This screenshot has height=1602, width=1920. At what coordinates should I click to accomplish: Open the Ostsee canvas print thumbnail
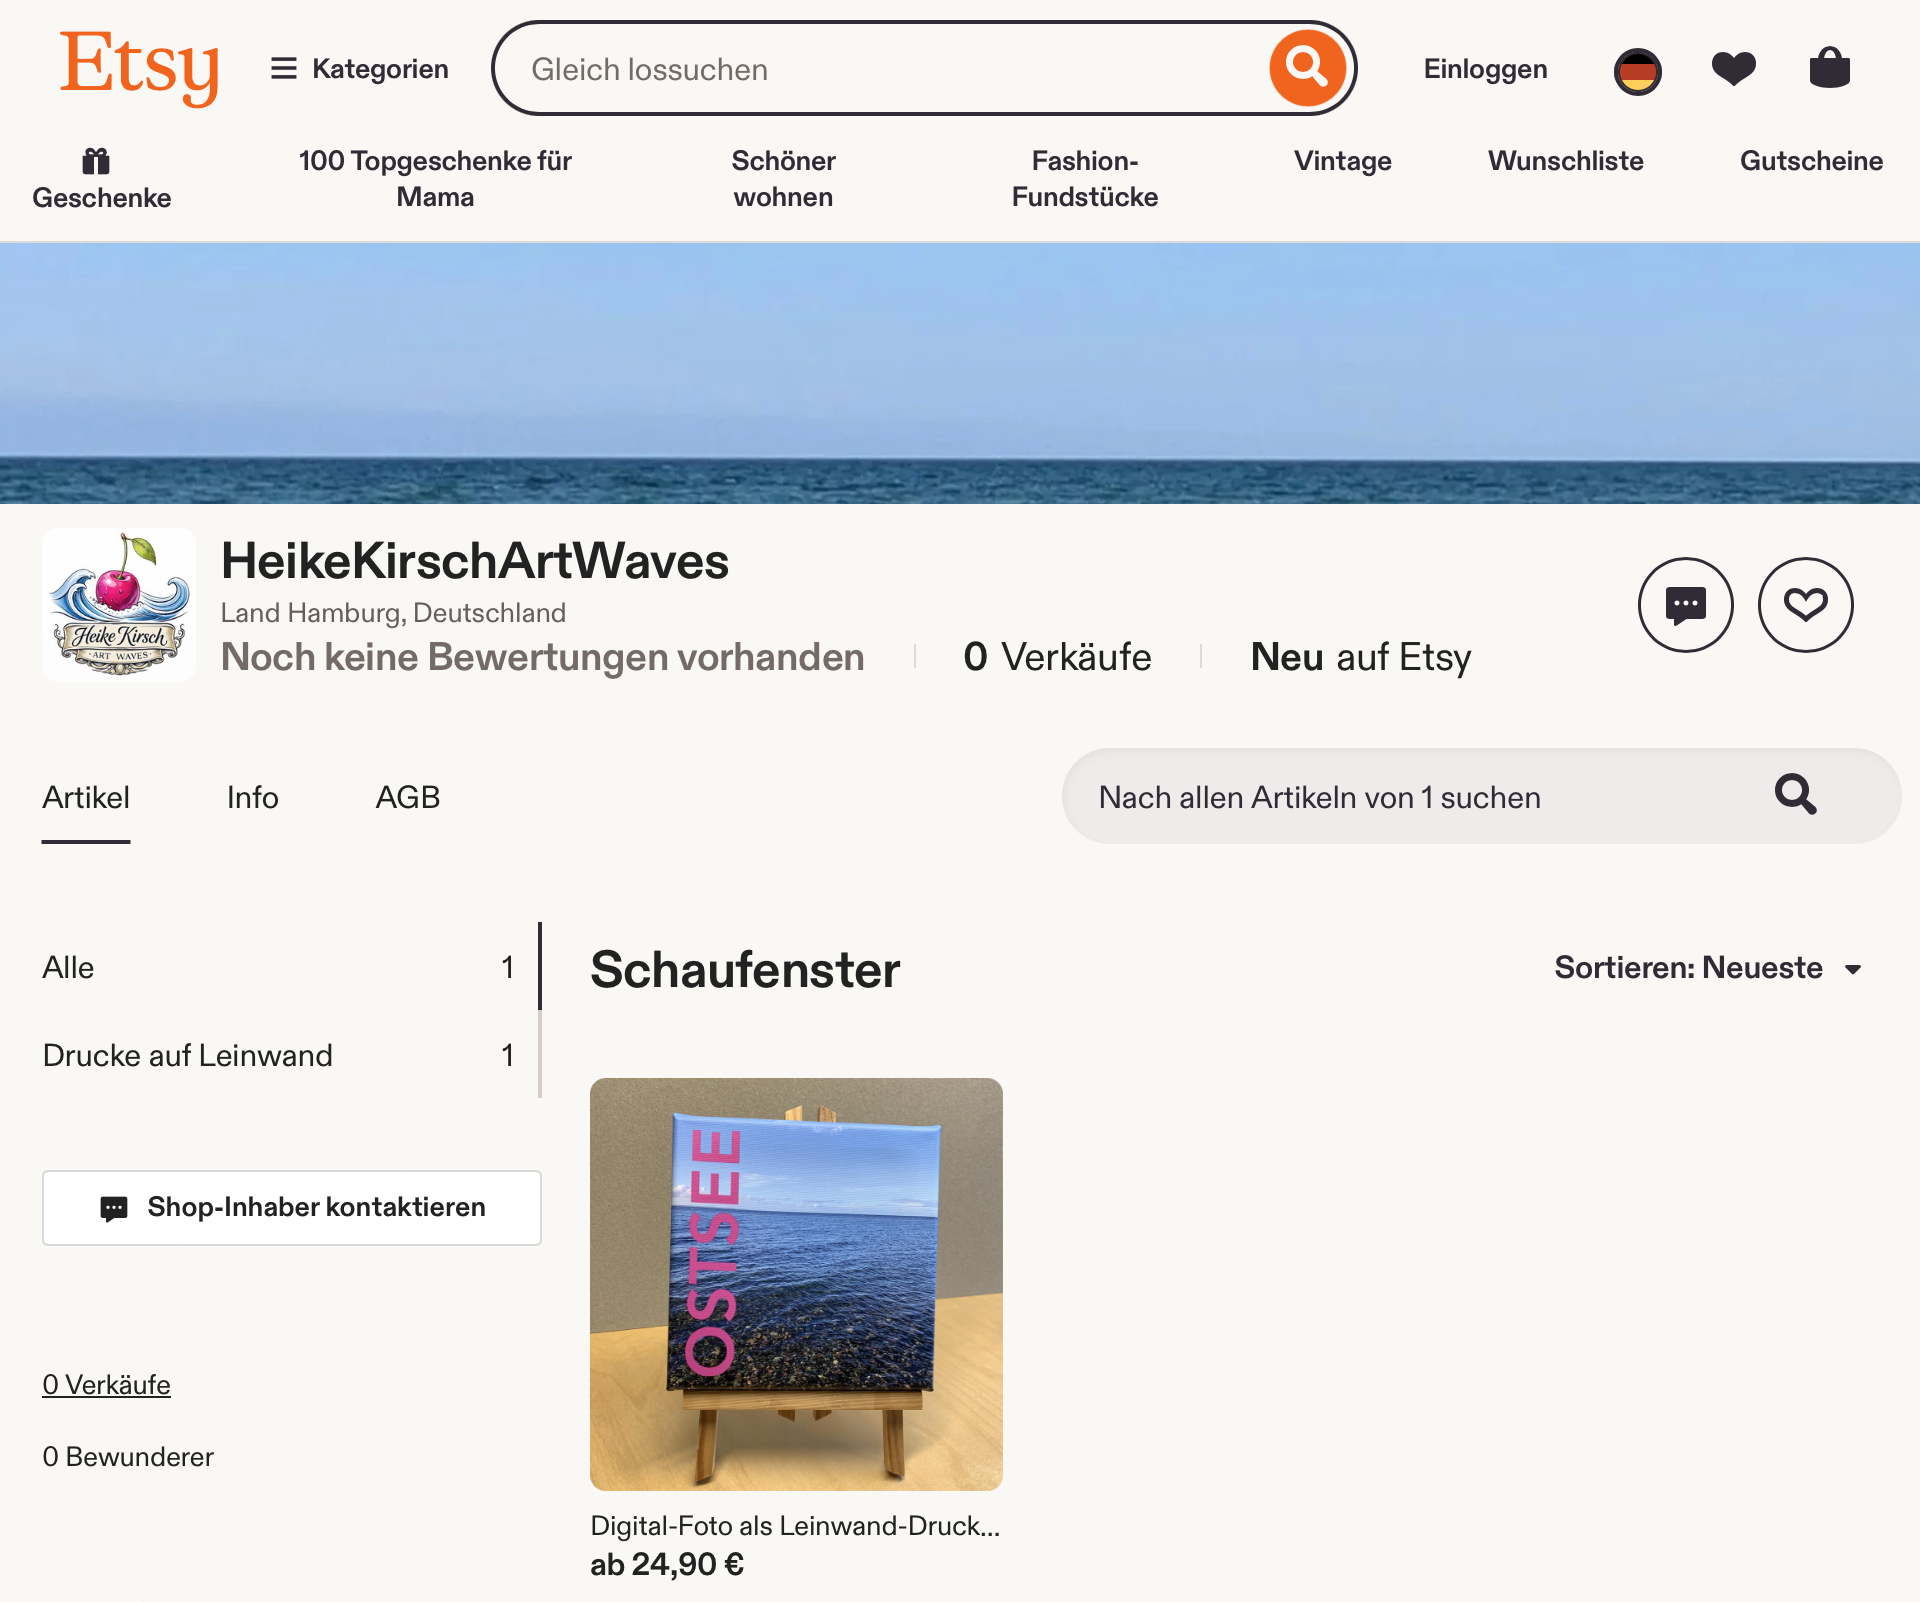pos(796,1284)
